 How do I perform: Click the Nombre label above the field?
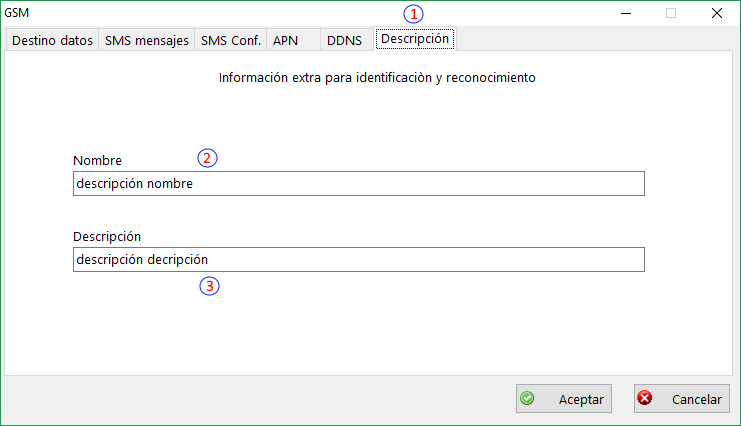click(x=97, y=160)
